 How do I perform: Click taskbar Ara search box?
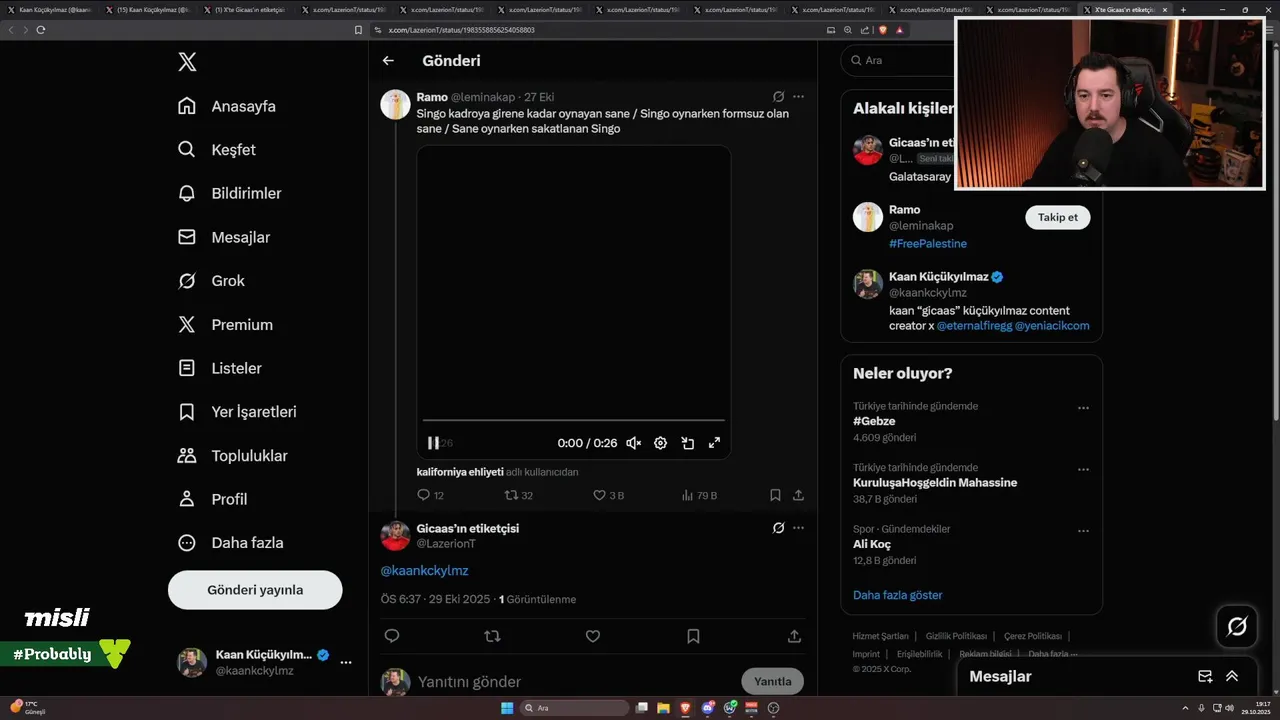pos(574,708)
